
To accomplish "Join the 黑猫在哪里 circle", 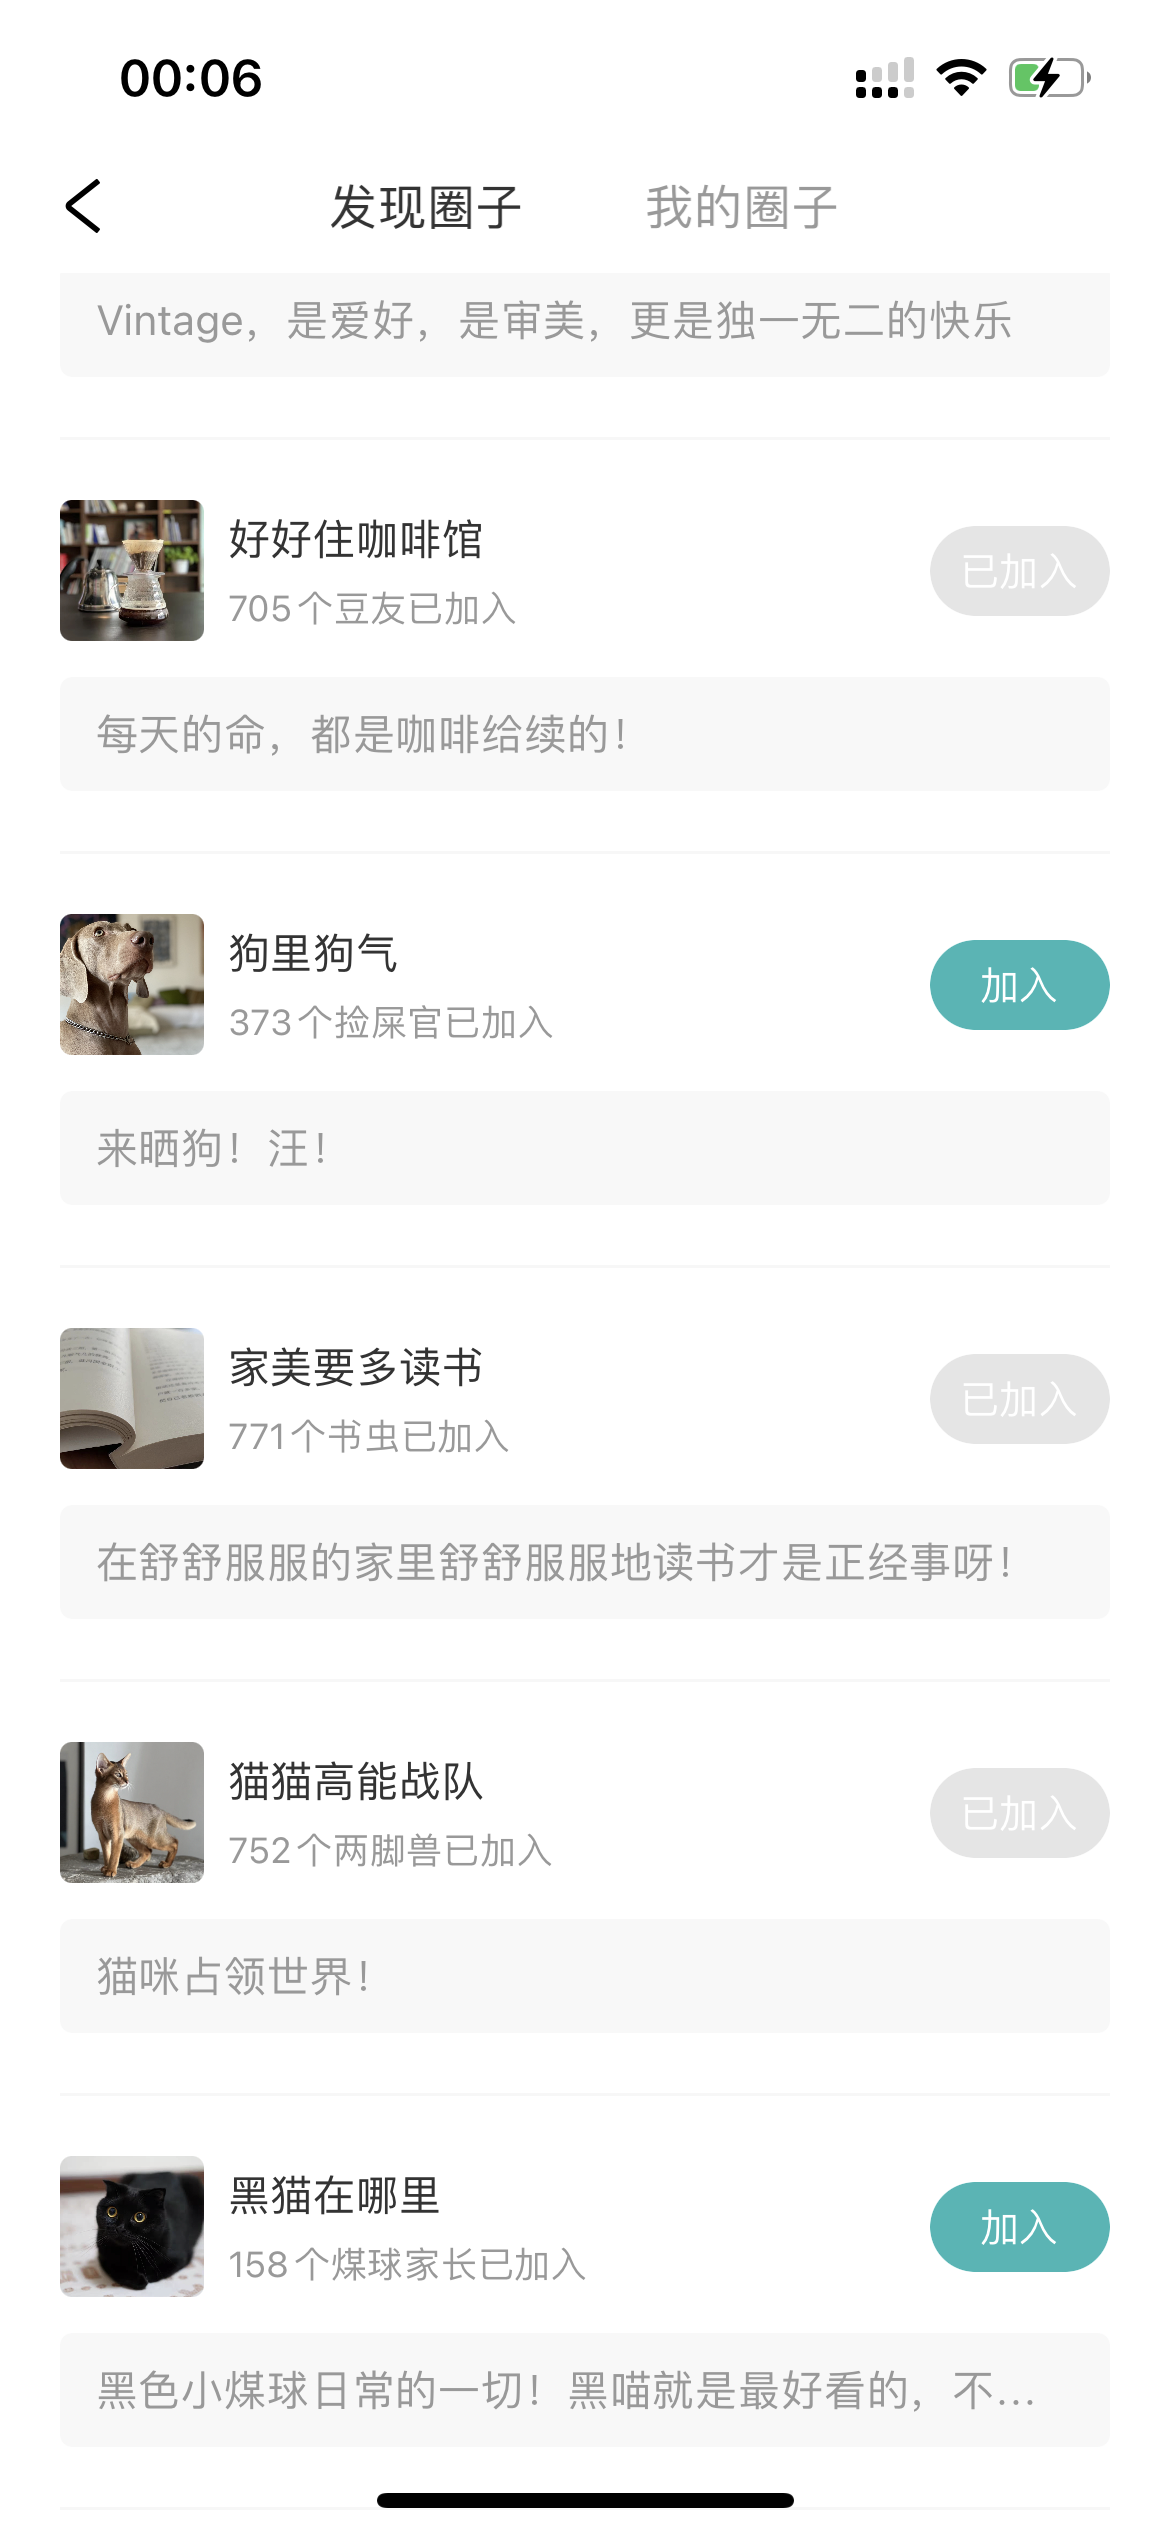I will (x=1018, y=2227).
